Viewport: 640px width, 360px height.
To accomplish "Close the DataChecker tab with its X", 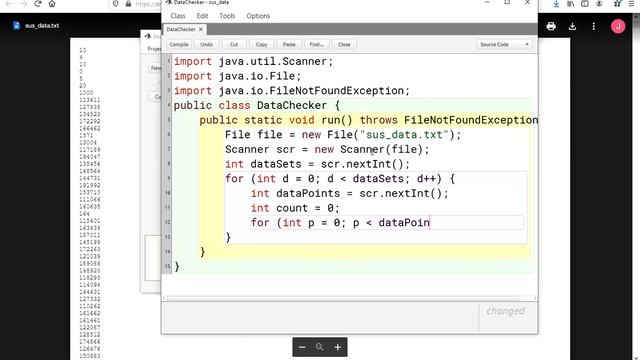I will point(201,29).
